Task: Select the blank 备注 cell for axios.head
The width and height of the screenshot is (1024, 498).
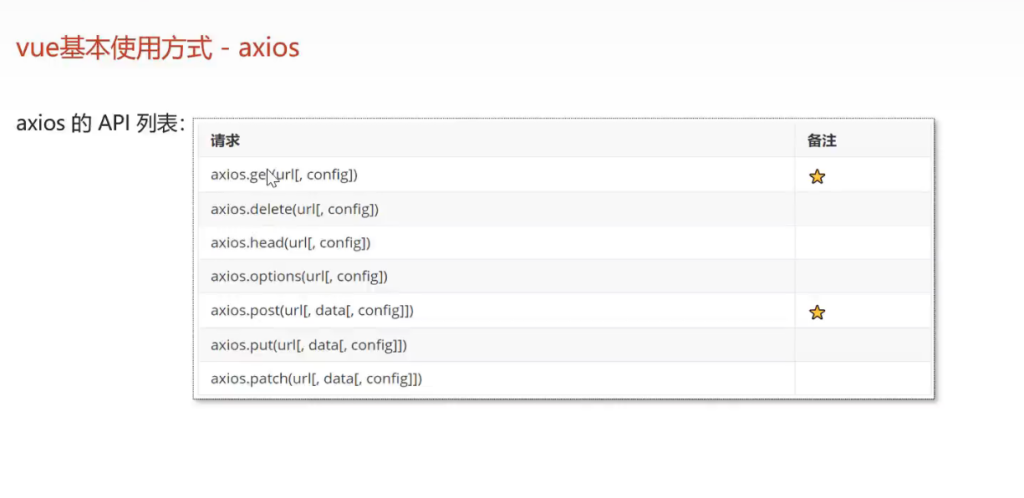Action: (x=862, y=243)
